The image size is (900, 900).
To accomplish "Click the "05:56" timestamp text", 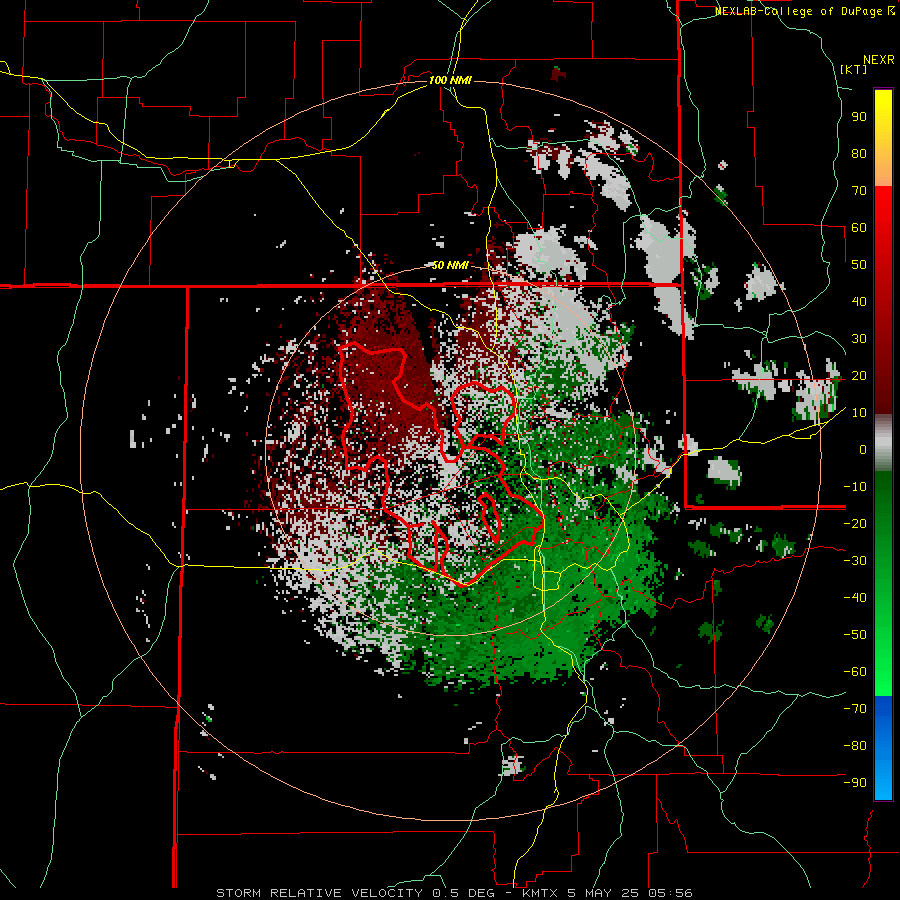I will [x=669, y=893].
